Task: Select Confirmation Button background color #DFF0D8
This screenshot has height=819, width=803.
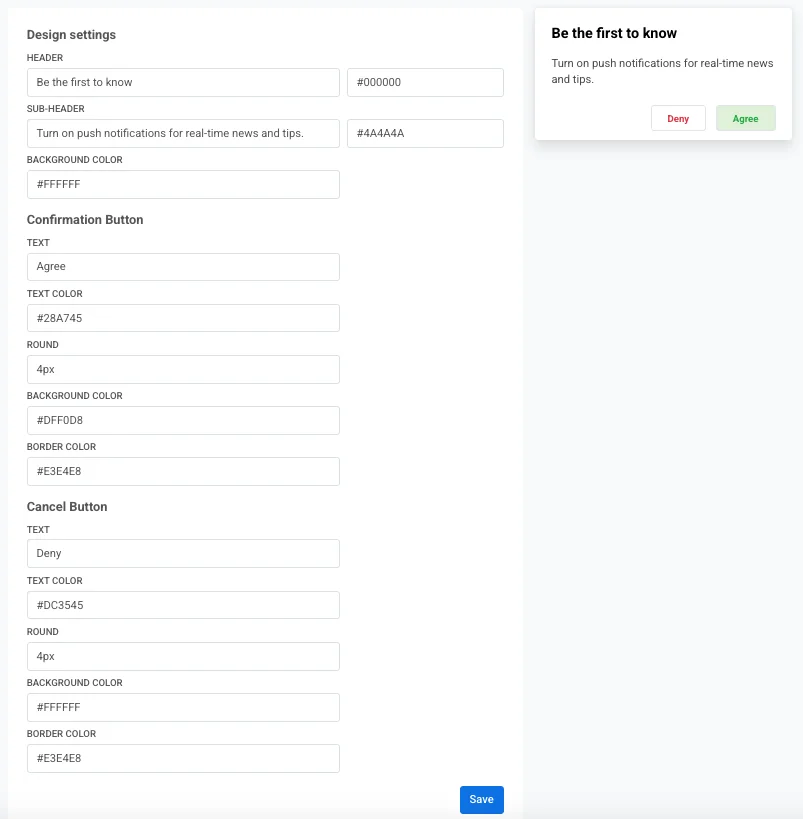Action: click(183, 420)
